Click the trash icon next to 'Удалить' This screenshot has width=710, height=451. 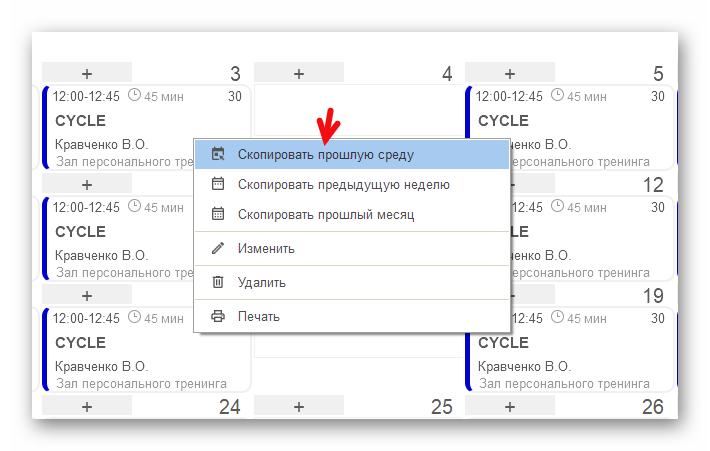pos(218,282)
